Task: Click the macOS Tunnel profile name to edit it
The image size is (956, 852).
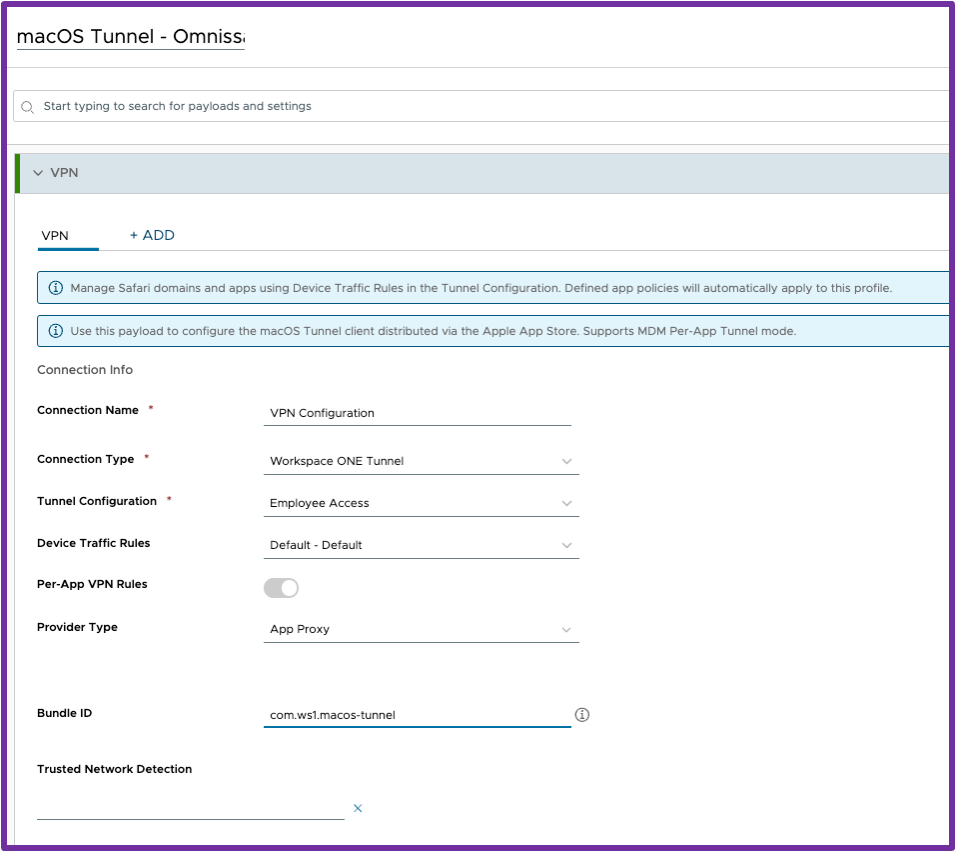Action: click(130, 36)
